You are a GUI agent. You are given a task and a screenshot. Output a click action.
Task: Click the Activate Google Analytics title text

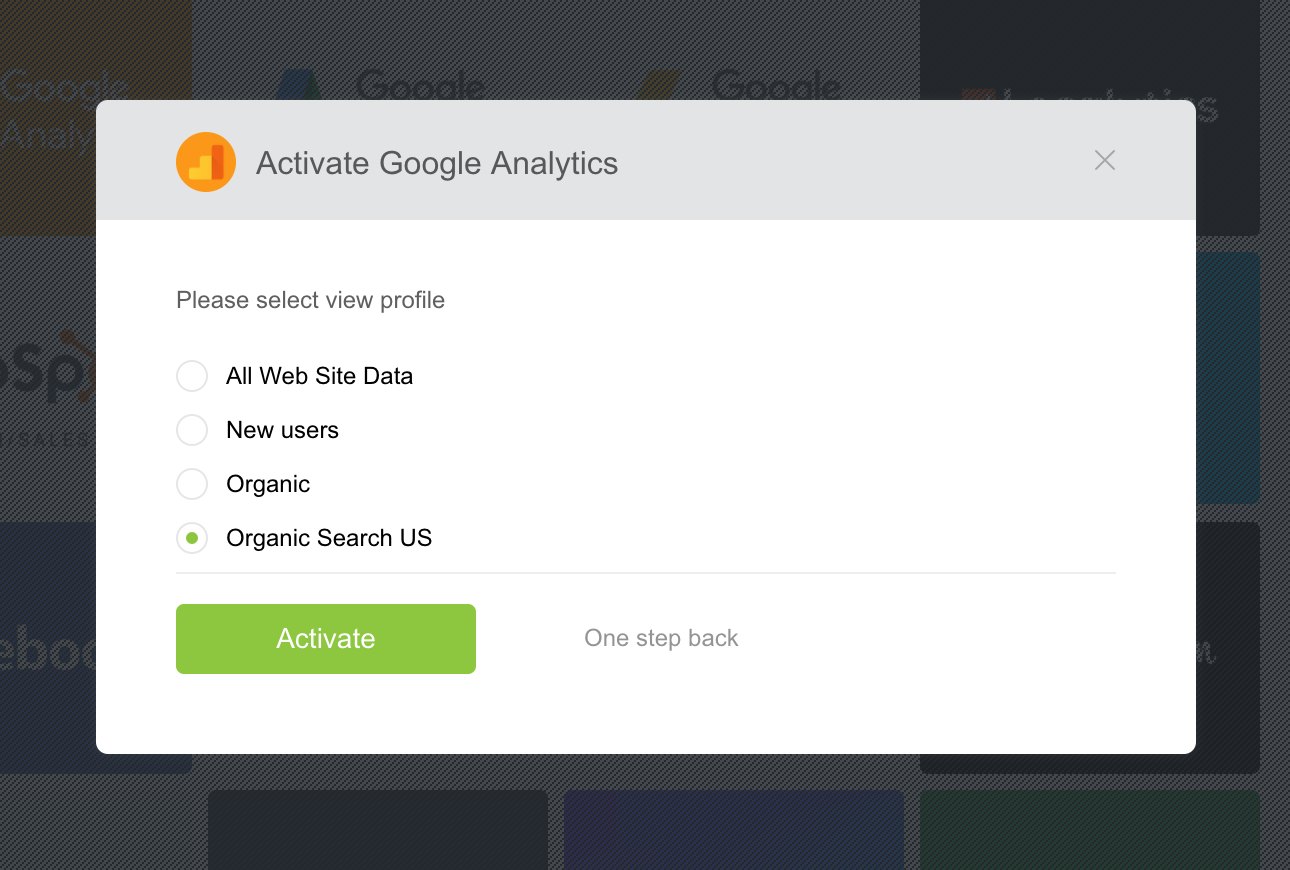[437, 163]
